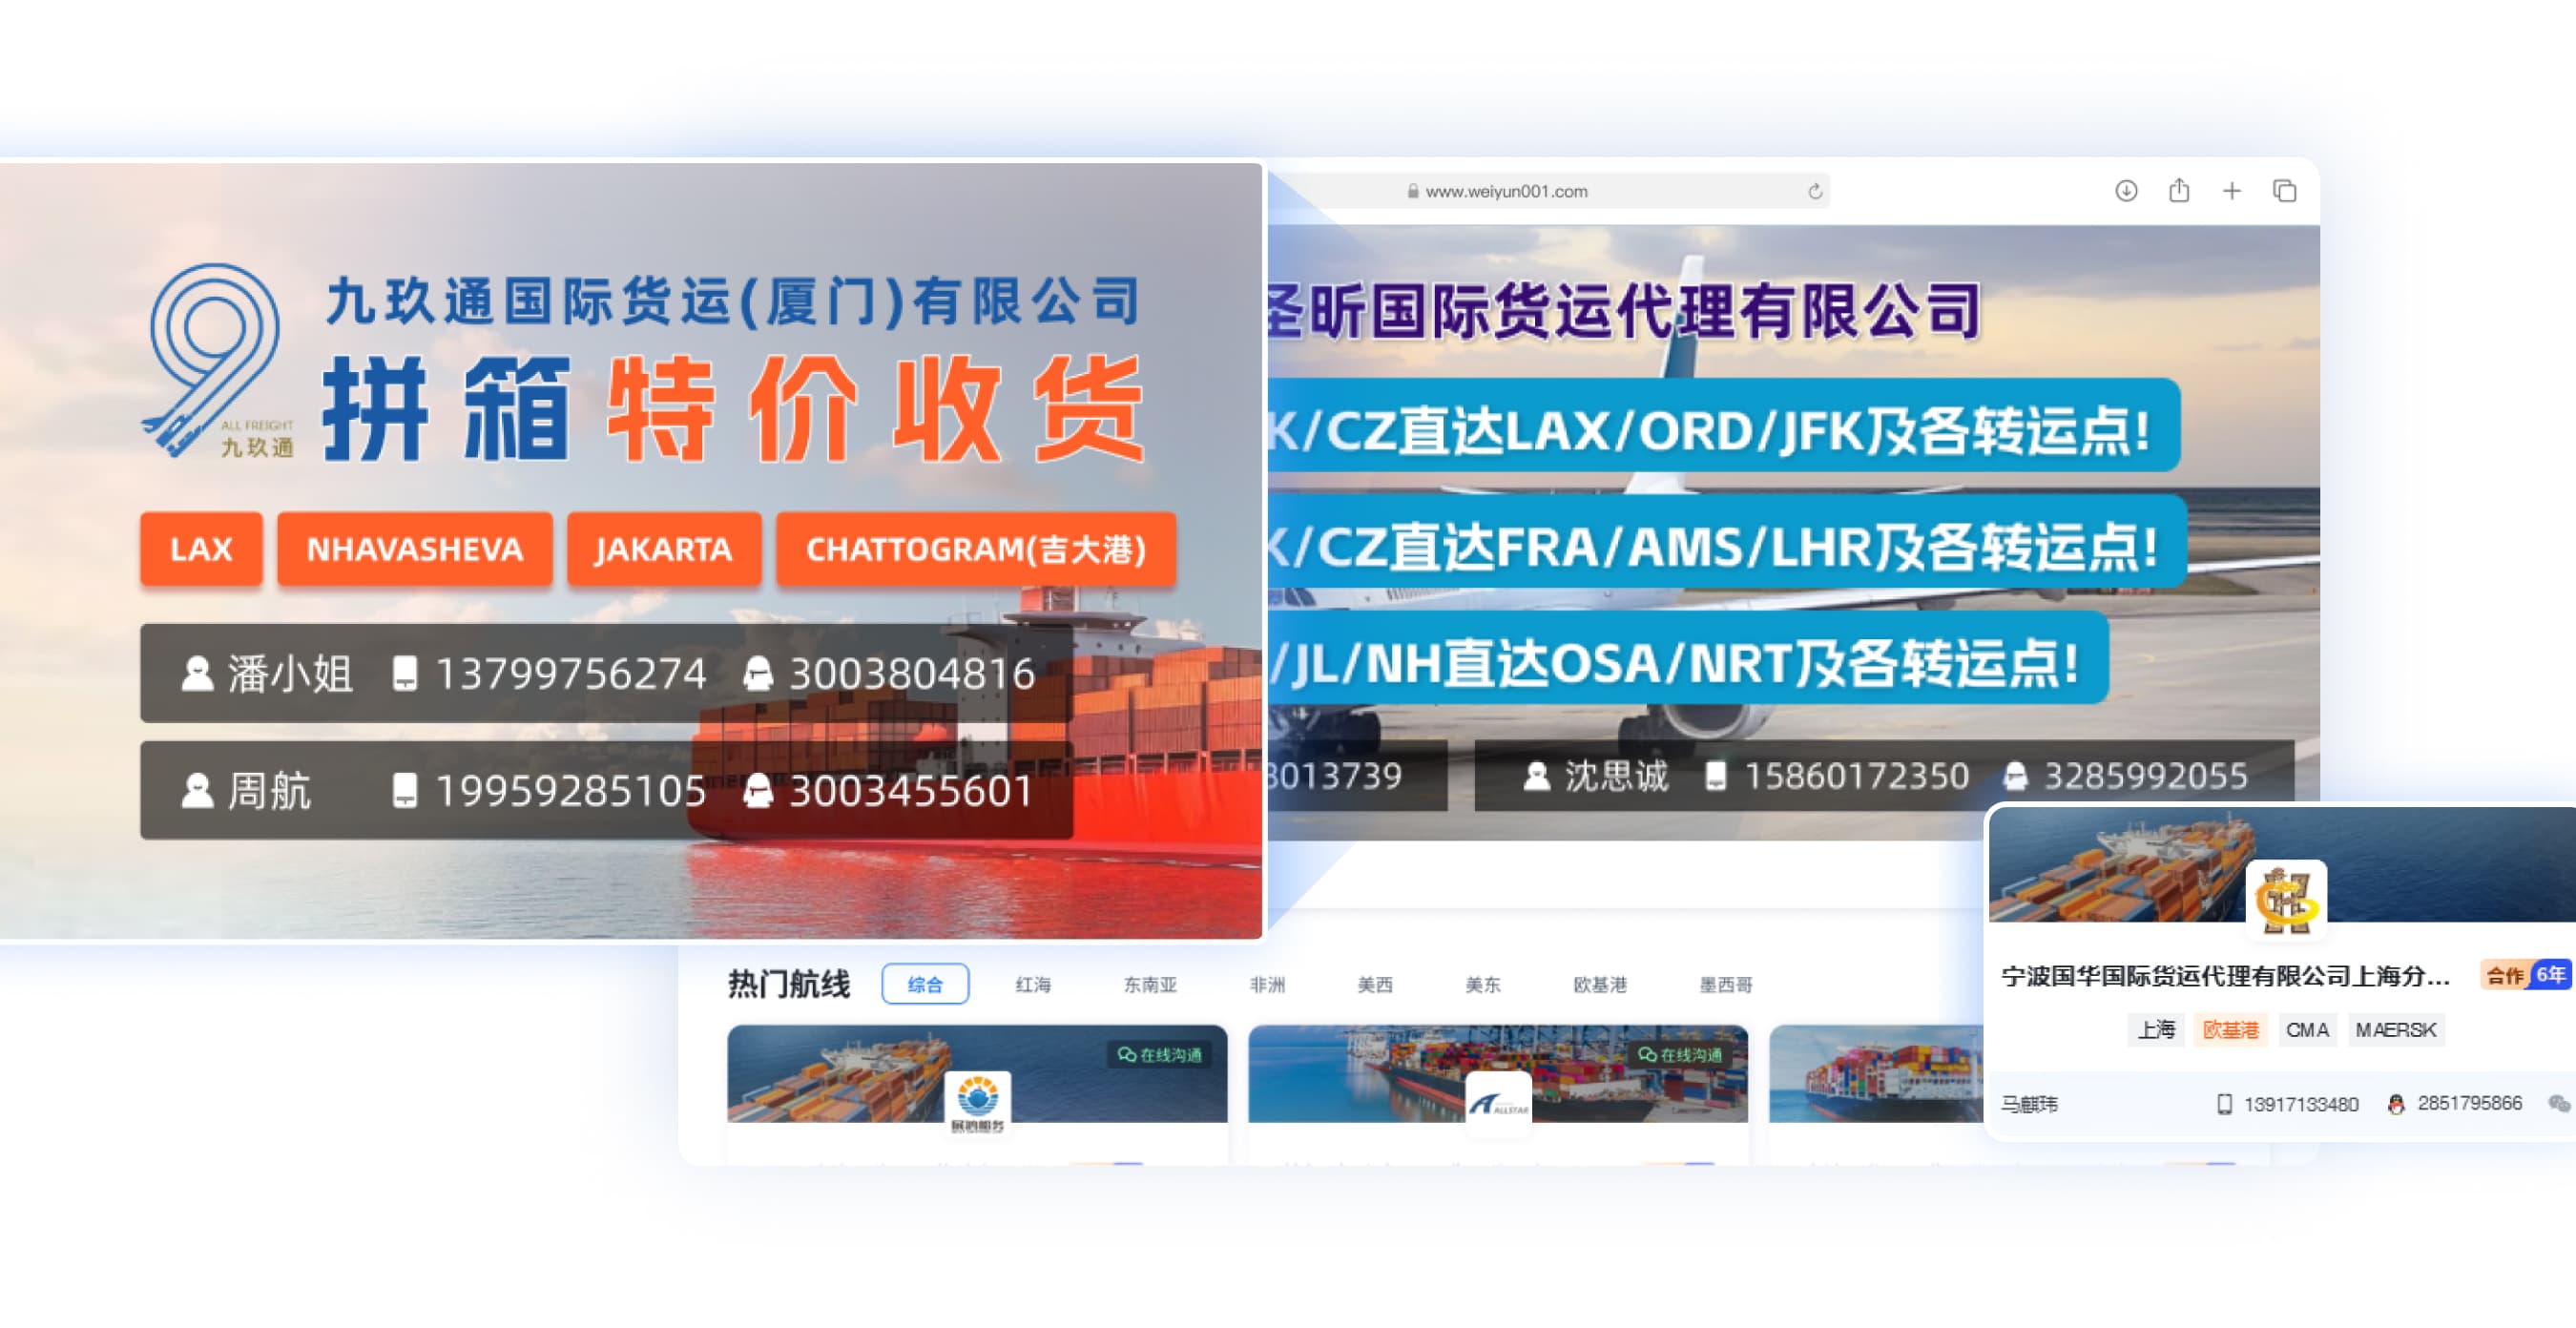Select the 综合 tab under 热门航线
Screen dimensions: 2576x1328
pos(925,984)
